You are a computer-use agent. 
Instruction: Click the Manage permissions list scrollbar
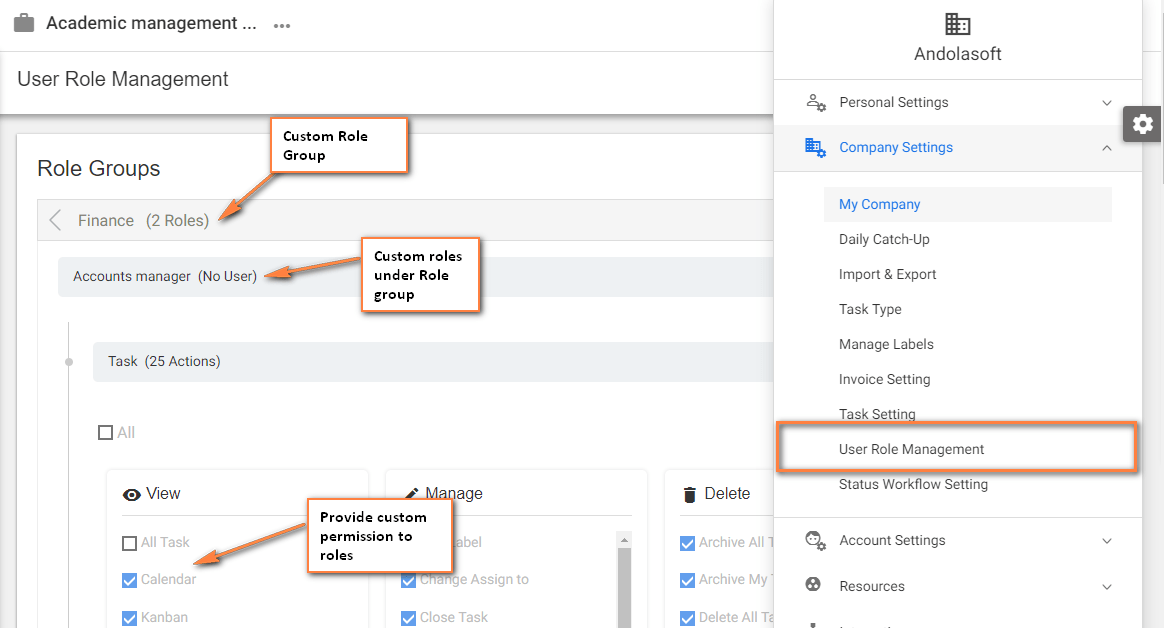tap(624, 588)
